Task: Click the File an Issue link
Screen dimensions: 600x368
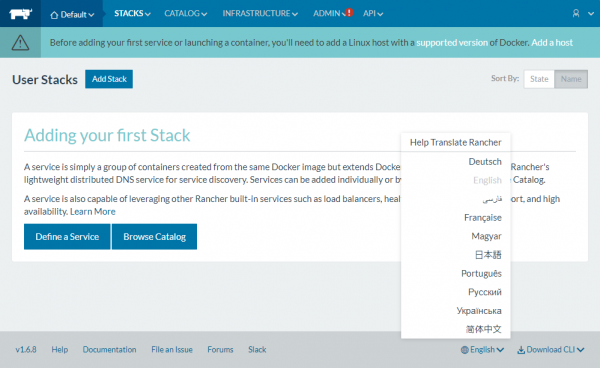Action: [172, 350]
